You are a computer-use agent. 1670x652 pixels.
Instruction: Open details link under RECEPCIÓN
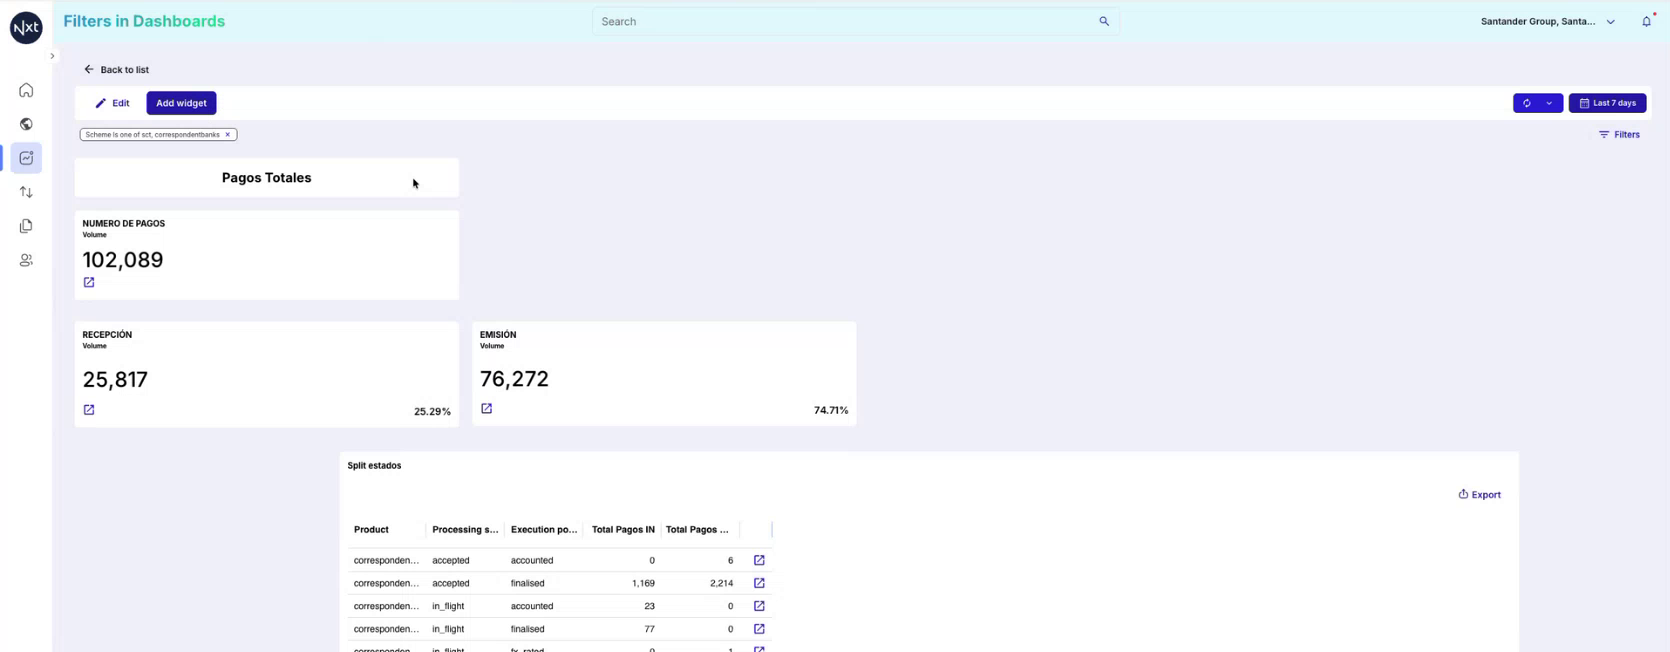point(89,410)
